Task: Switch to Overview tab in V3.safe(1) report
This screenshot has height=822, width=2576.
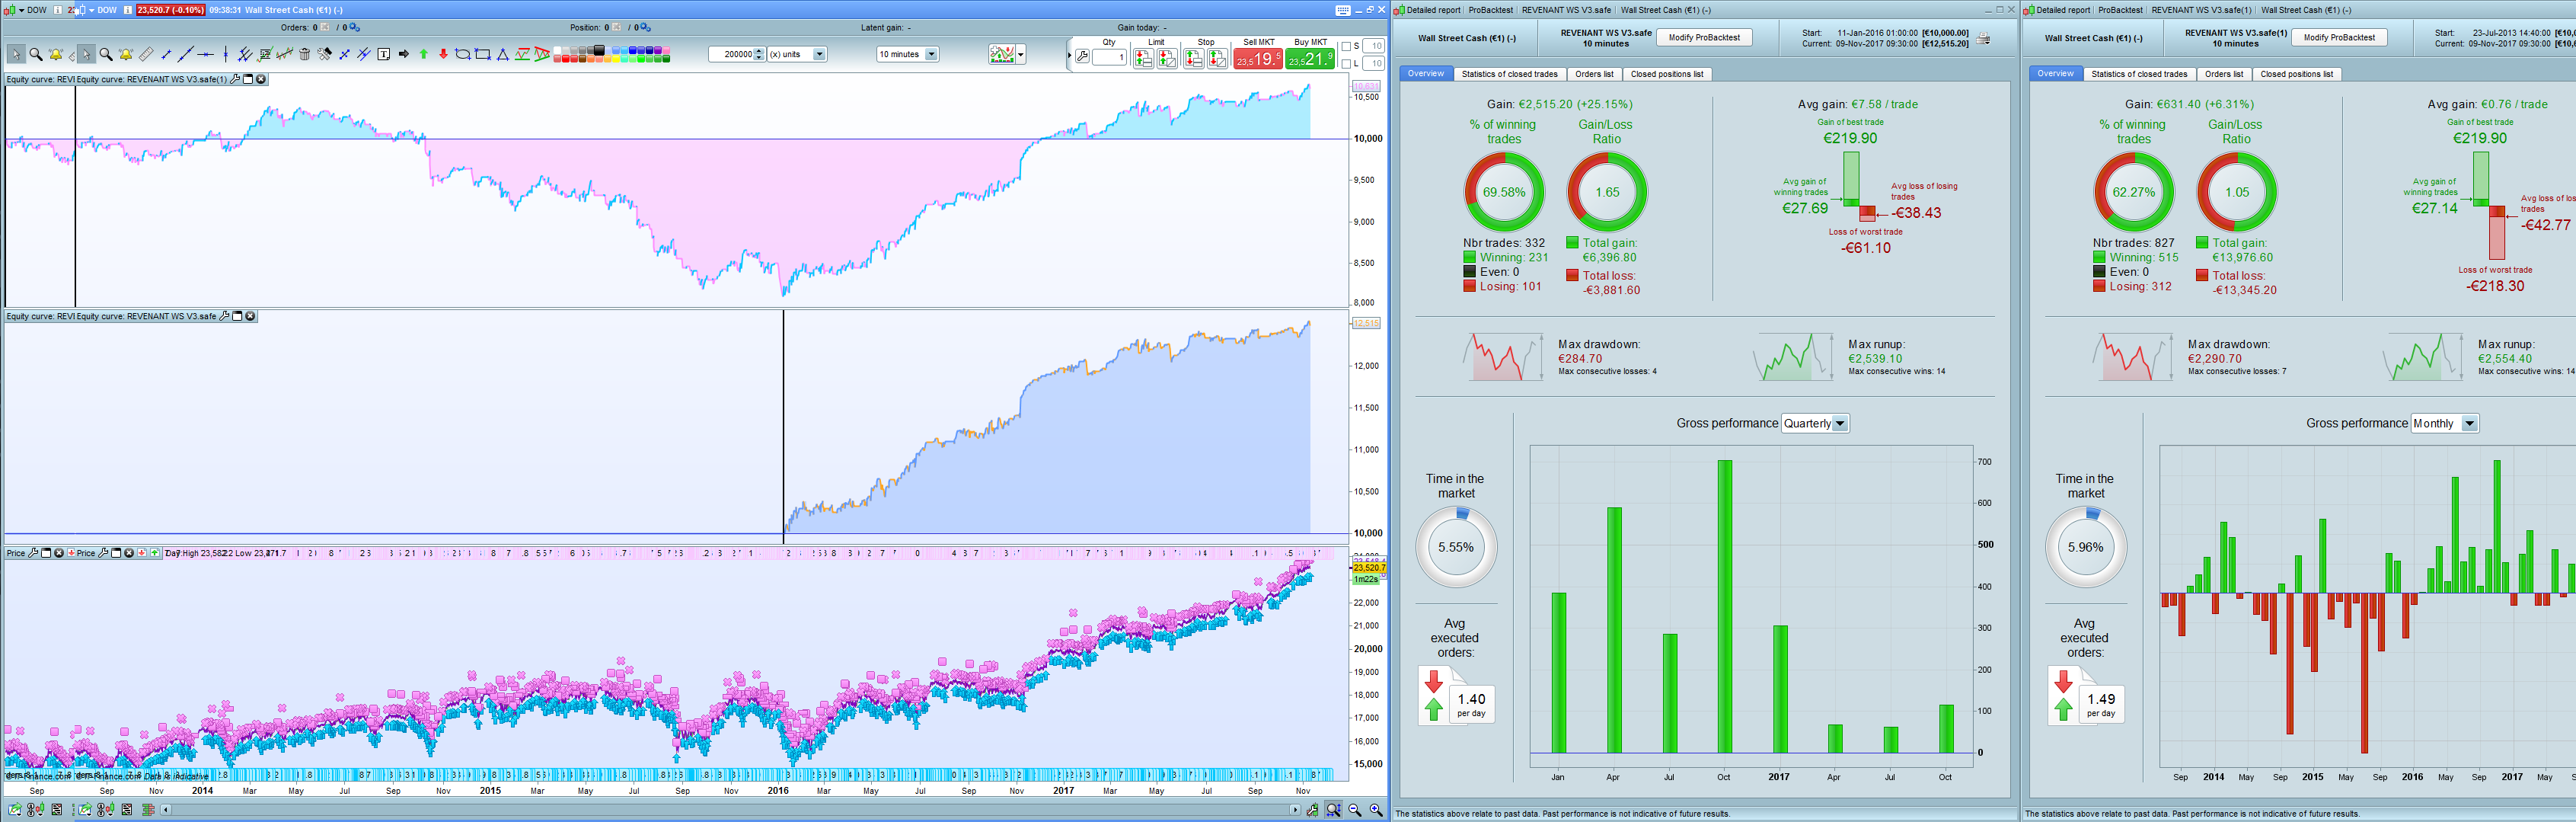Action: pyautogui.click(x=2056, y=74)
